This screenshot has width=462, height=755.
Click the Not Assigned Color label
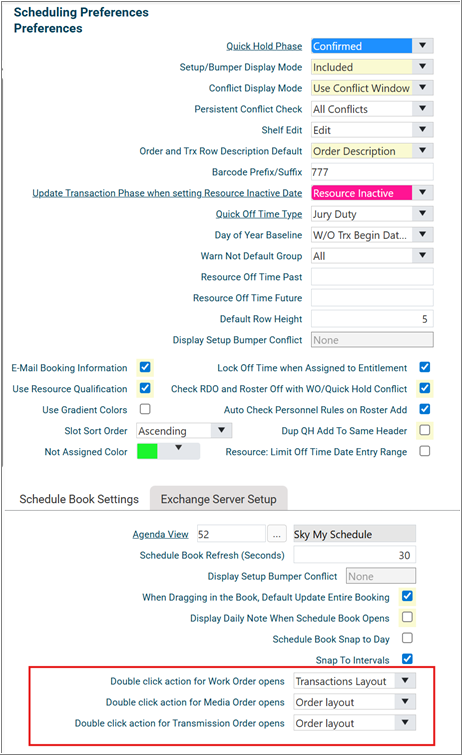(86, 452)
